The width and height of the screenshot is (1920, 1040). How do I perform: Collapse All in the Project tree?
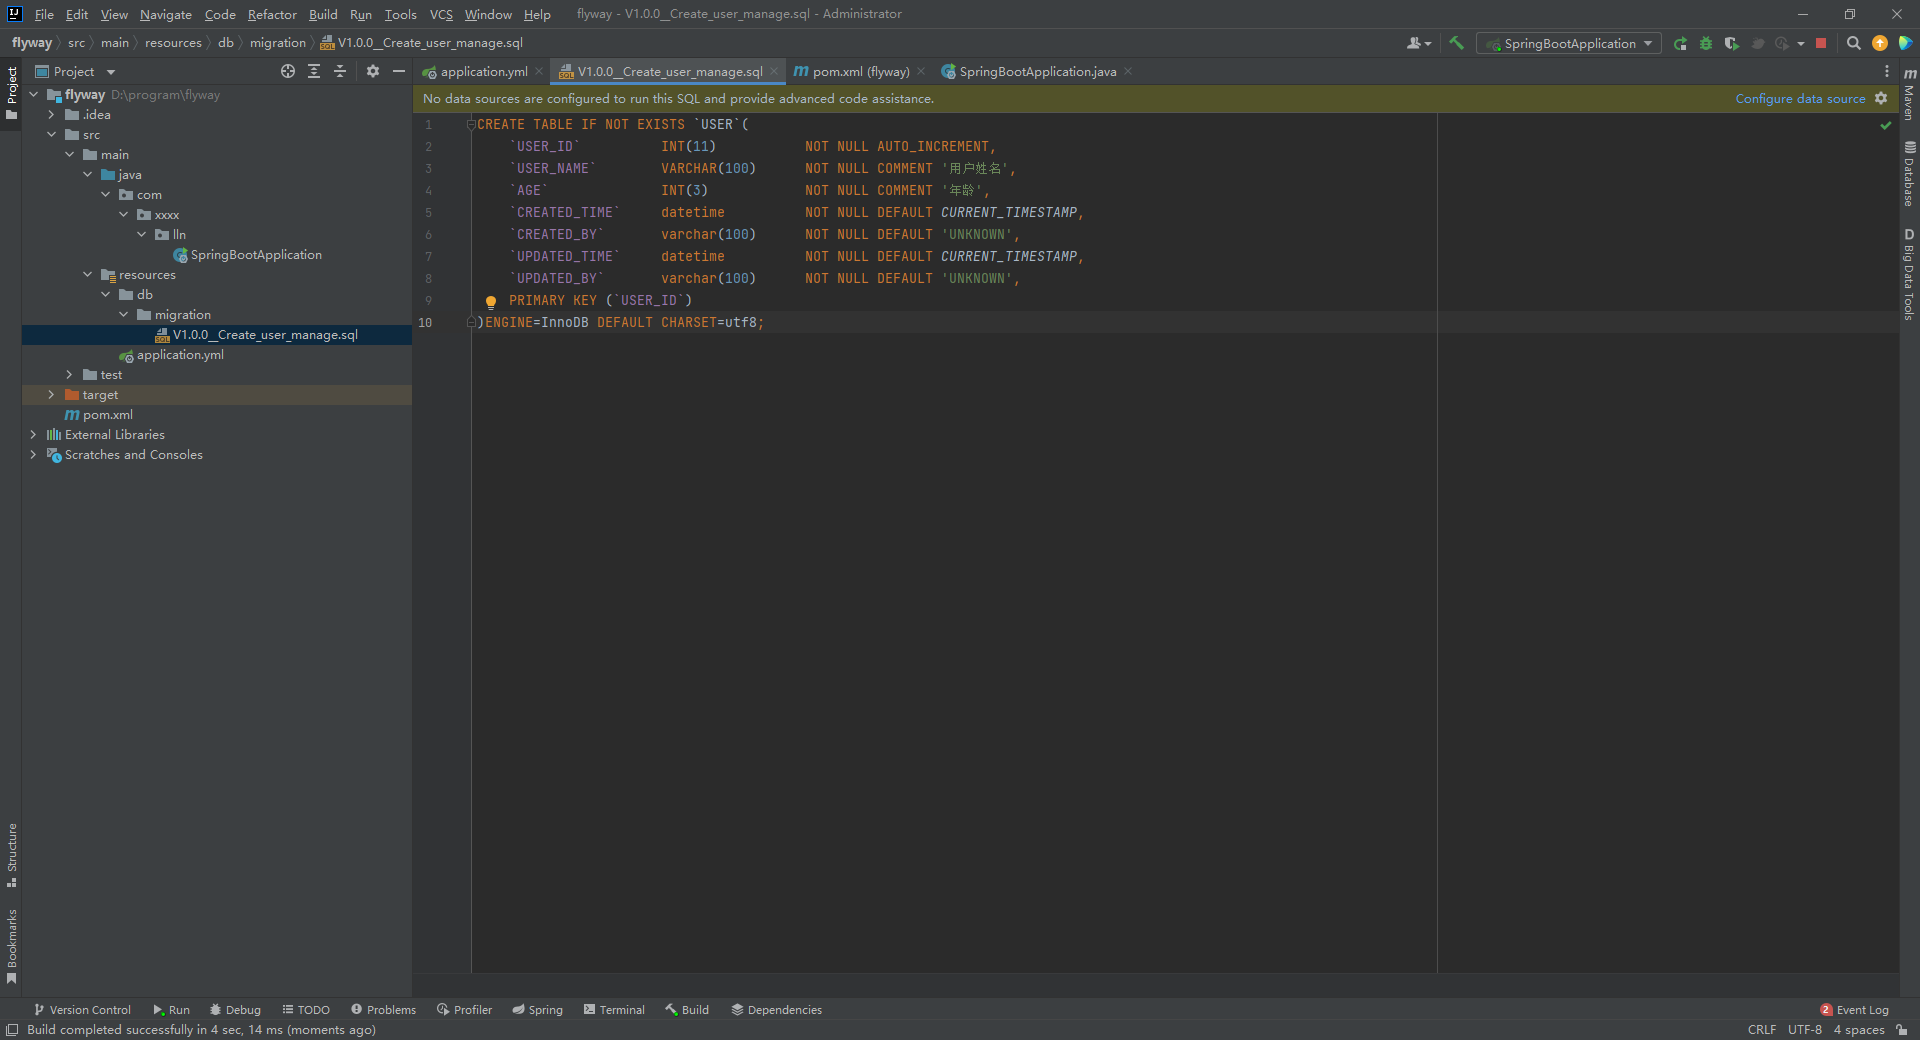coord(340,71)
